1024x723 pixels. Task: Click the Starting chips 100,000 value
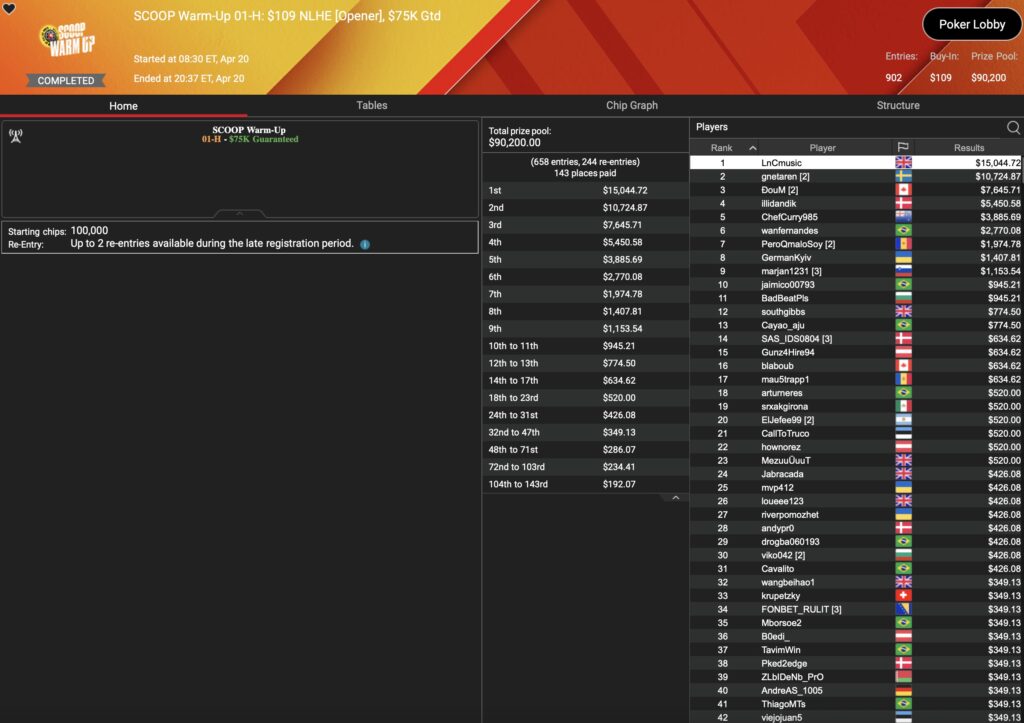point(89,231)
